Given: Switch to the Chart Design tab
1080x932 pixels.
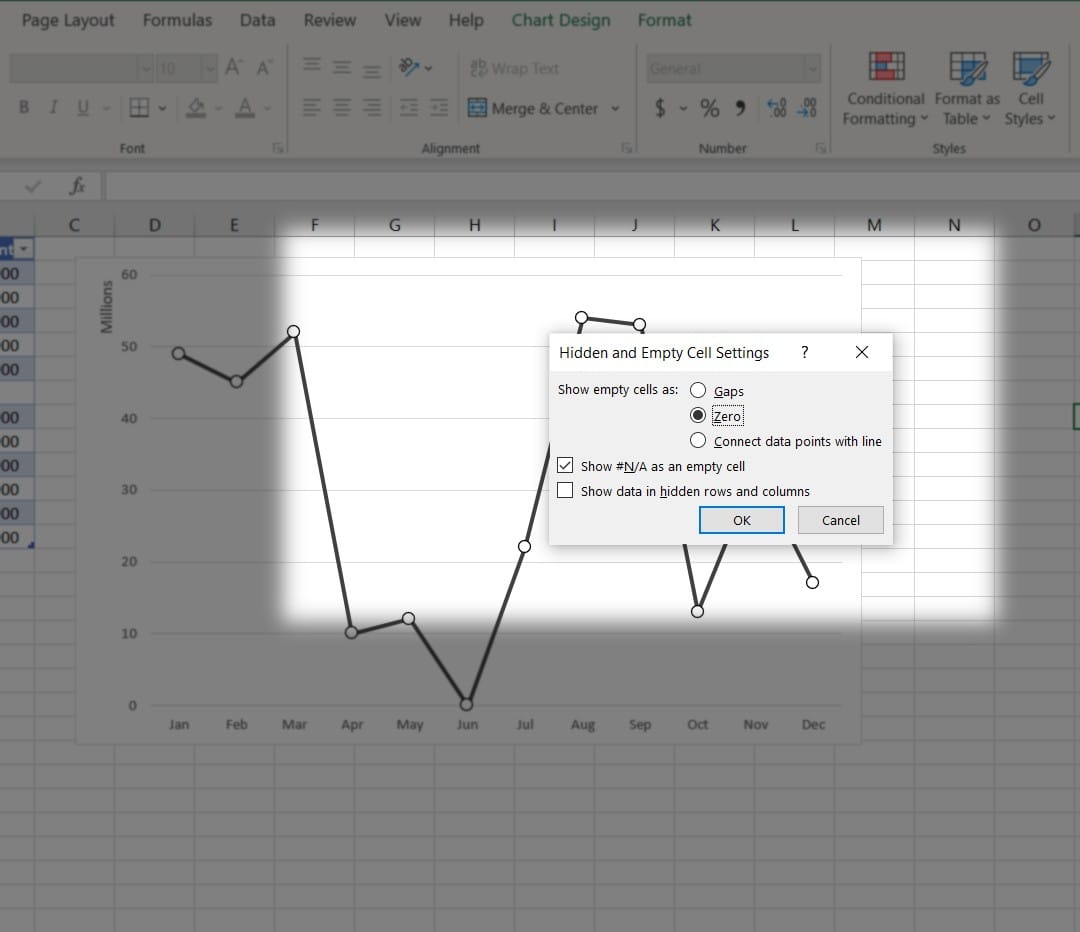Looking at the screenshot, I should pos(560,20).
